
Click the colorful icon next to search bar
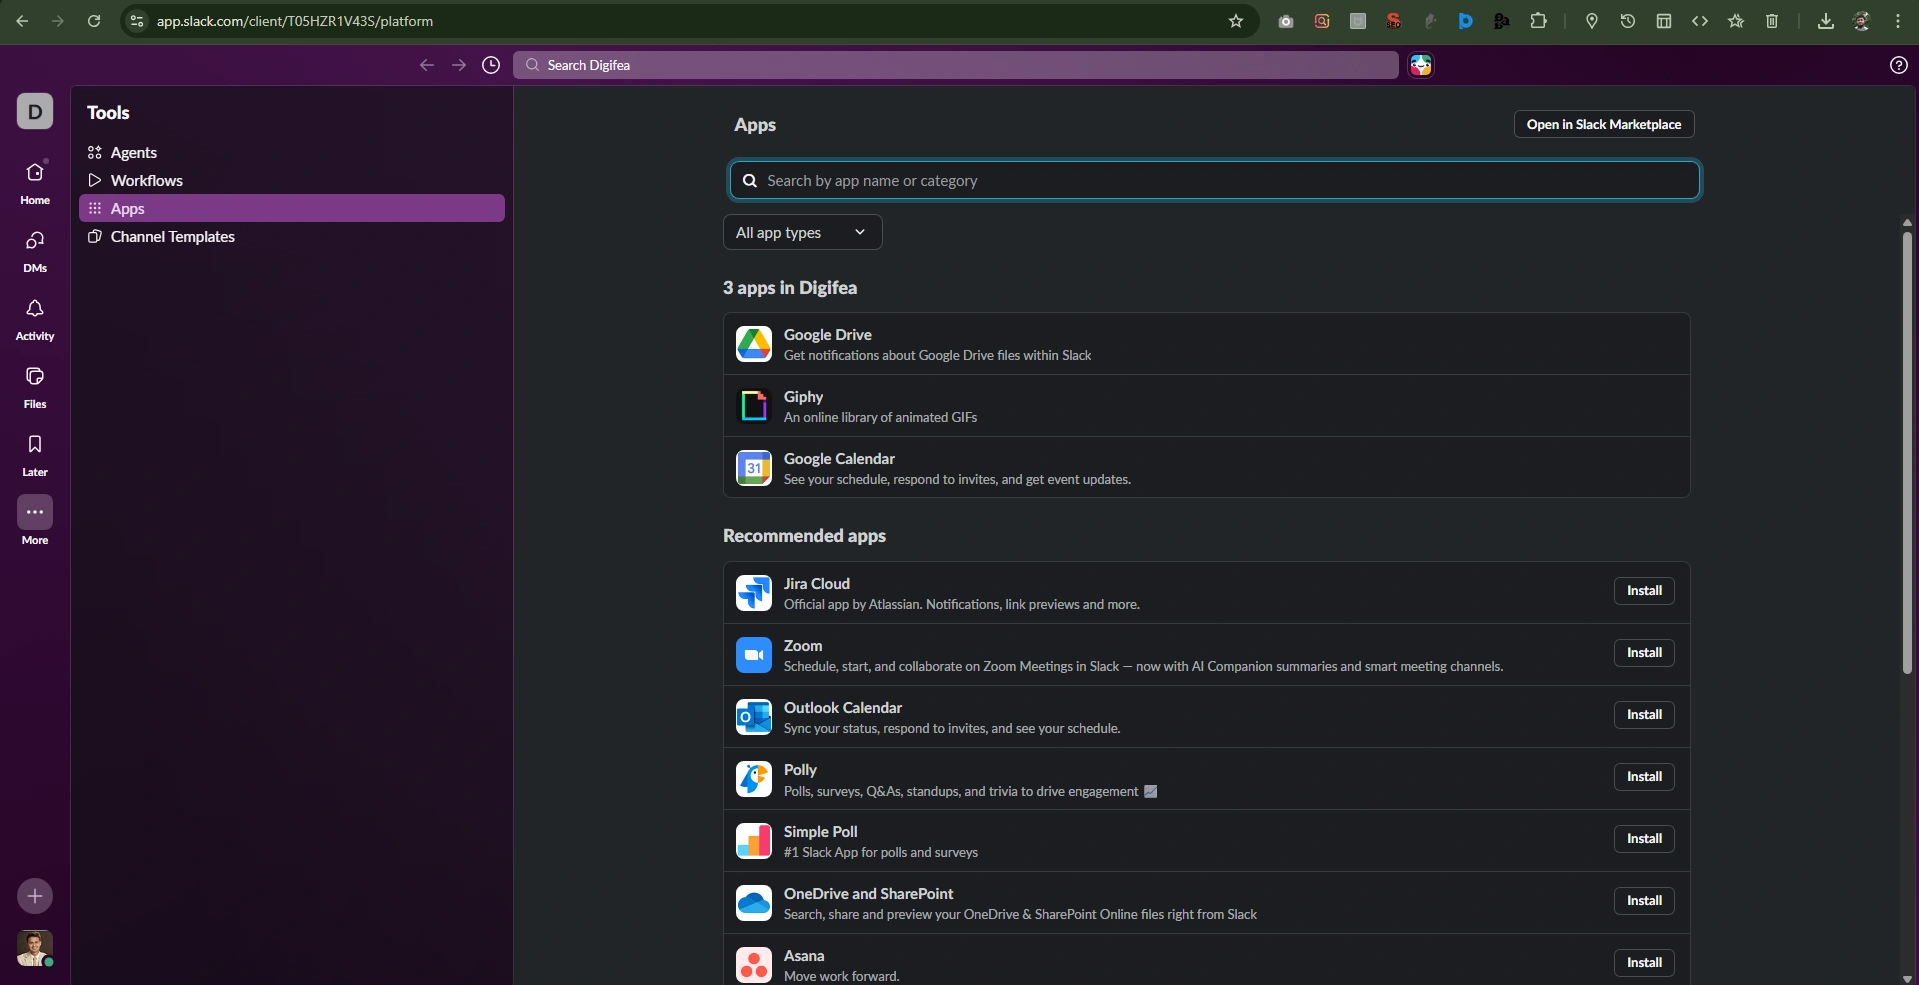coord(1421,65)
